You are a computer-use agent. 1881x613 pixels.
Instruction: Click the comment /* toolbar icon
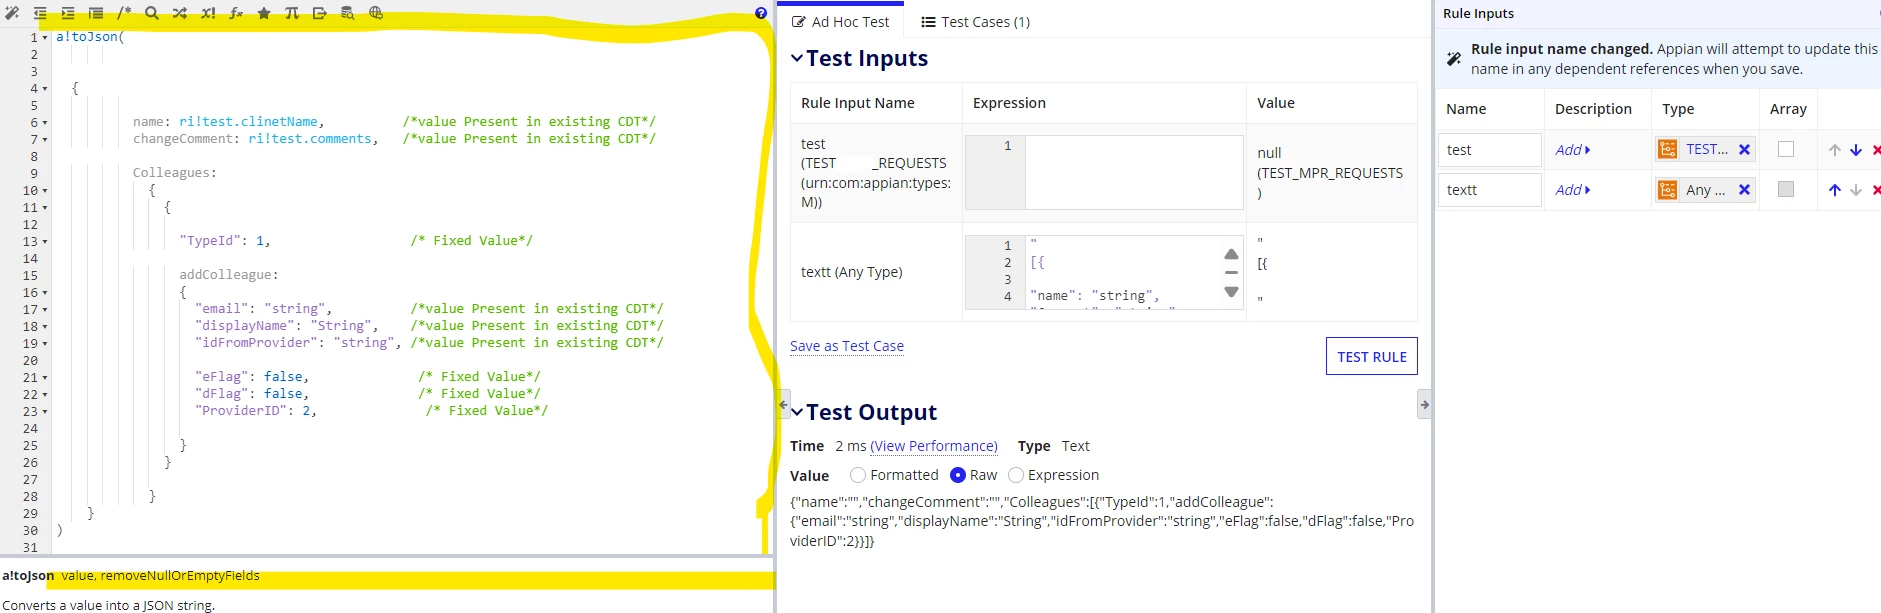[124, 13]
